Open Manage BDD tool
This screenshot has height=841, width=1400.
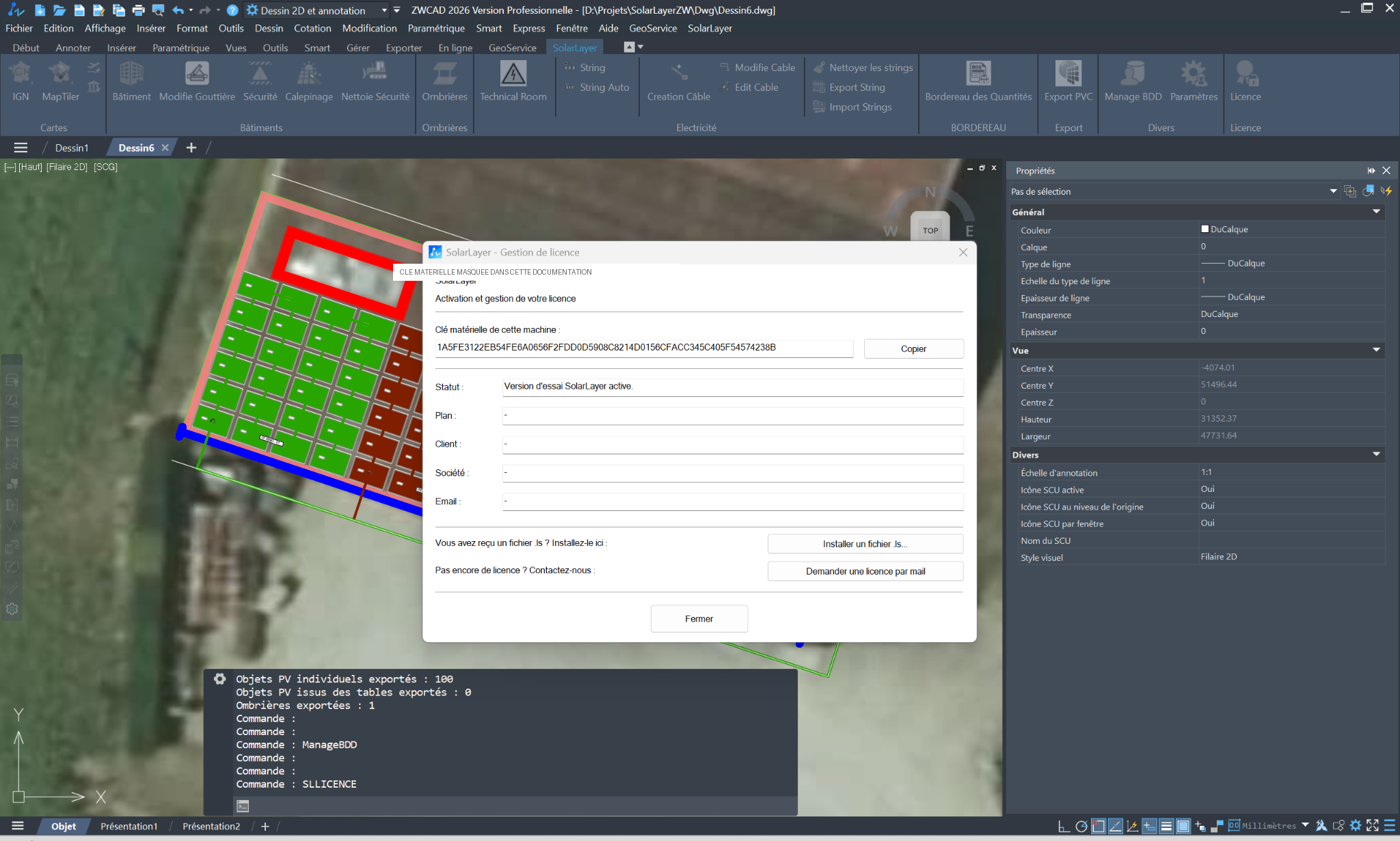coord(1133,81)
